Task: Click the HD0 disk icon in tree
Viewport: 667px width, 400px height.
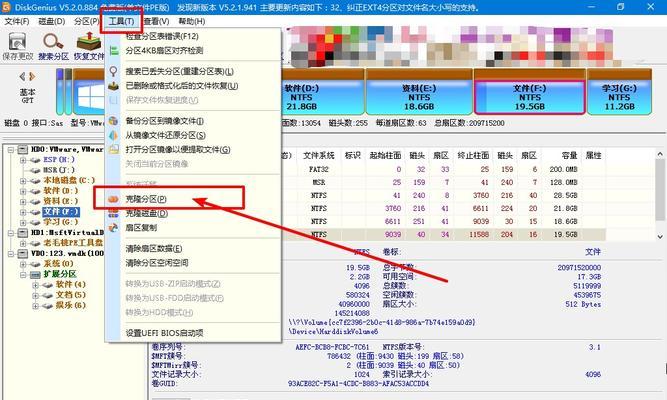Action: coord(23,149)
